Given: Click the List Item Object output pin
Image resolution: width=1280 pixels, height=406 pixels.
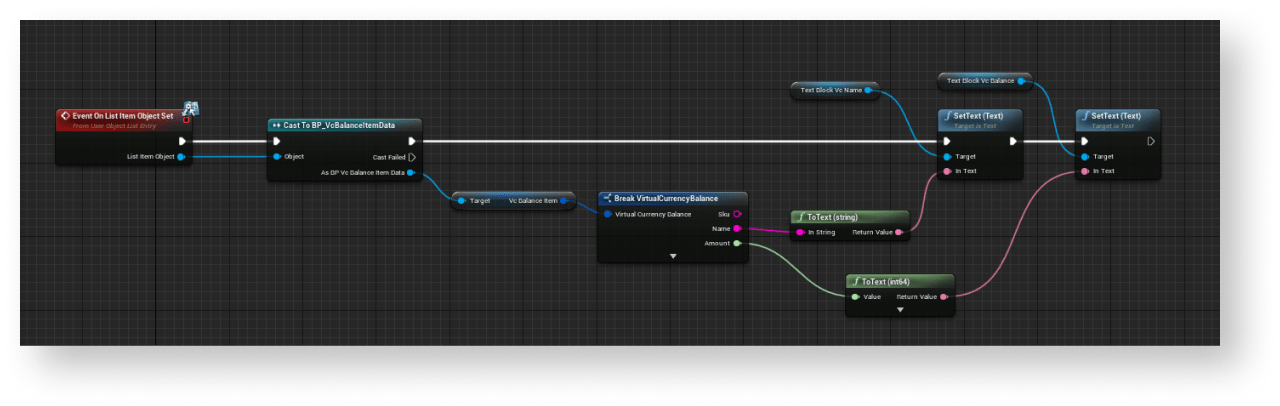Looking at the screenshot, I should [181, 156].
